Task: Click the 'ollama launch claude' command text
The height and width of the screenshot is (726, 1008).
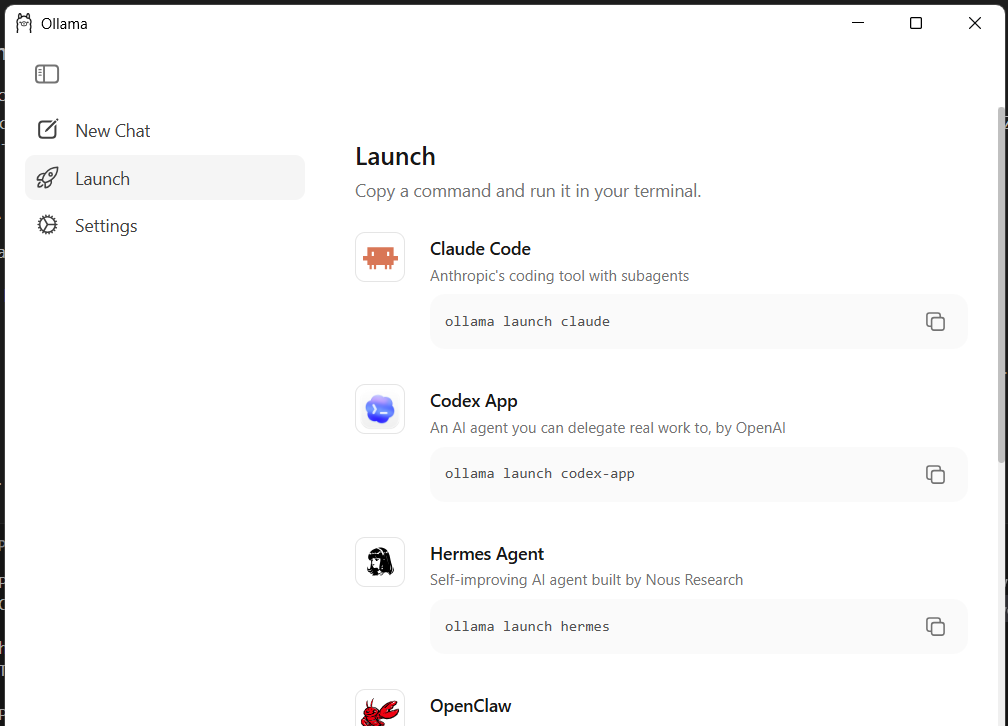Action: tap(527, 322)
